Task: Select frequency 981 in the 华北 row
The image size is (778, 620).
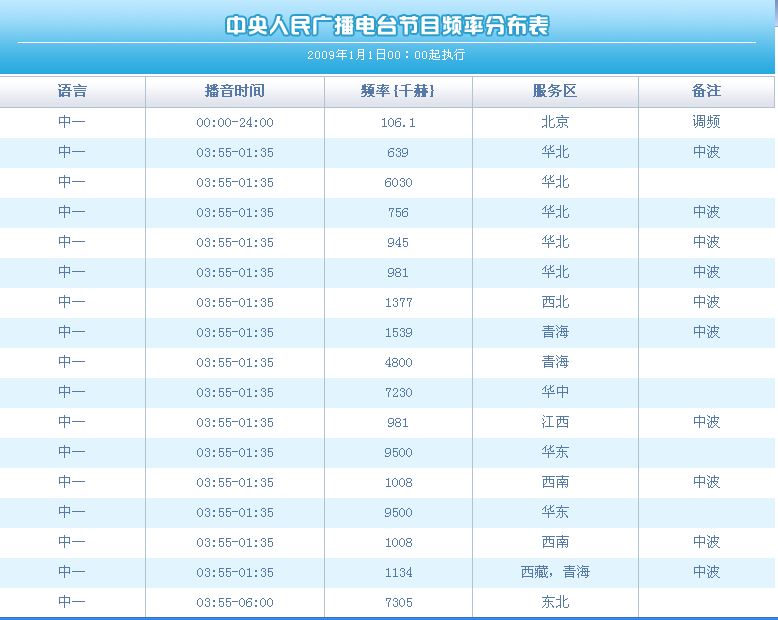Action: point(398,273)
